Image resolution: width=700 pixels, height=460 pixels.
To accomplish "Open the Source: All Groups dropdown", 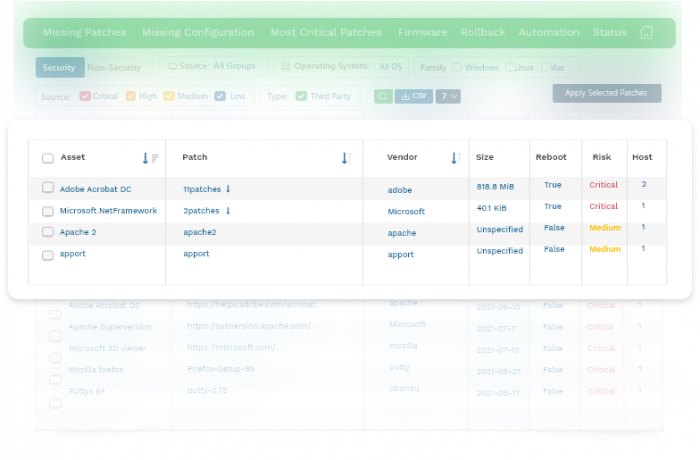I will click(x=213, y=66).
